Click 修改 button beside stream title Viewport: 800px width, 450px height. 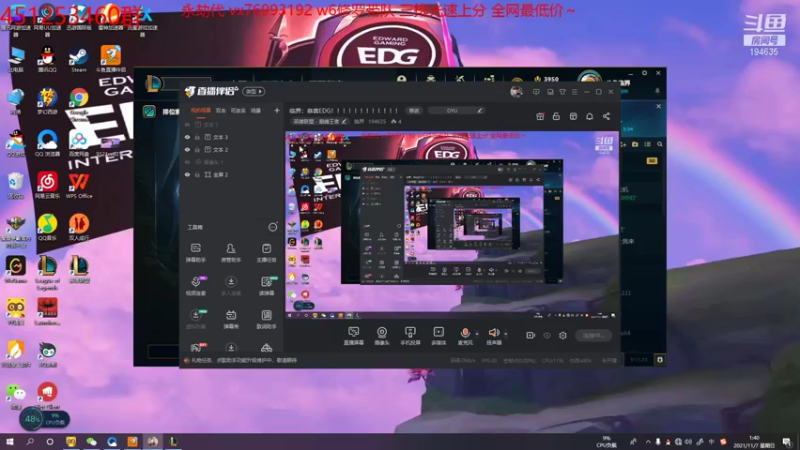[x=413, y=110]
